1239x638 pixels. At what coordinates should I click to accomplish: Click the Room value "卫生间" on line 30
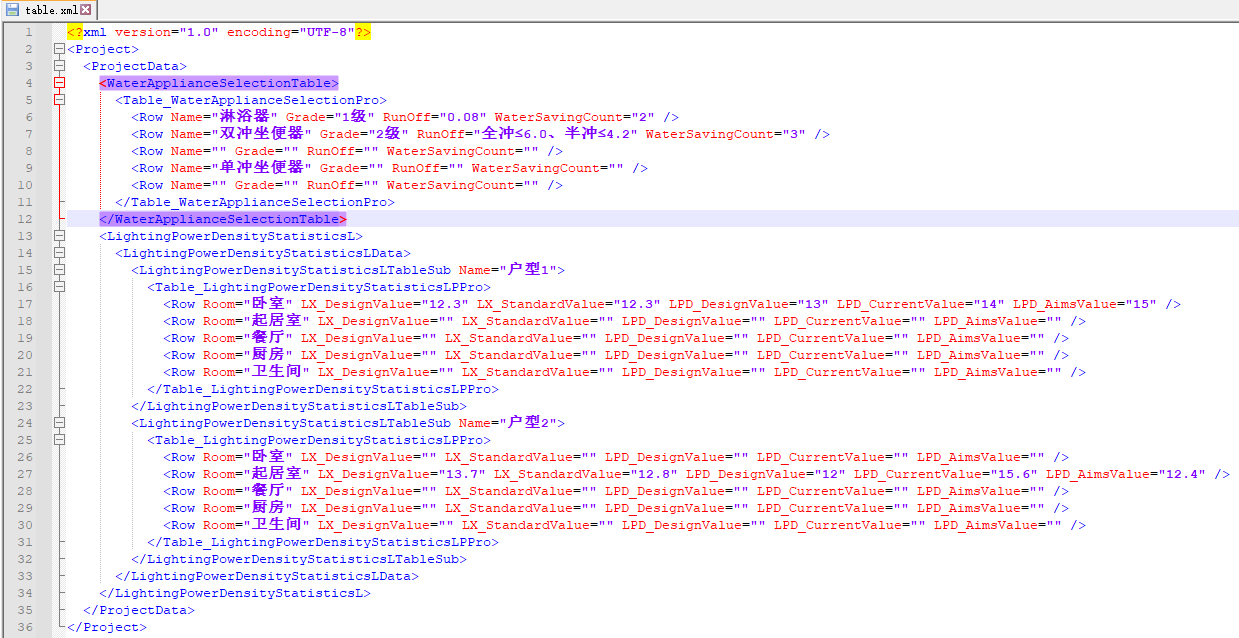276,525
